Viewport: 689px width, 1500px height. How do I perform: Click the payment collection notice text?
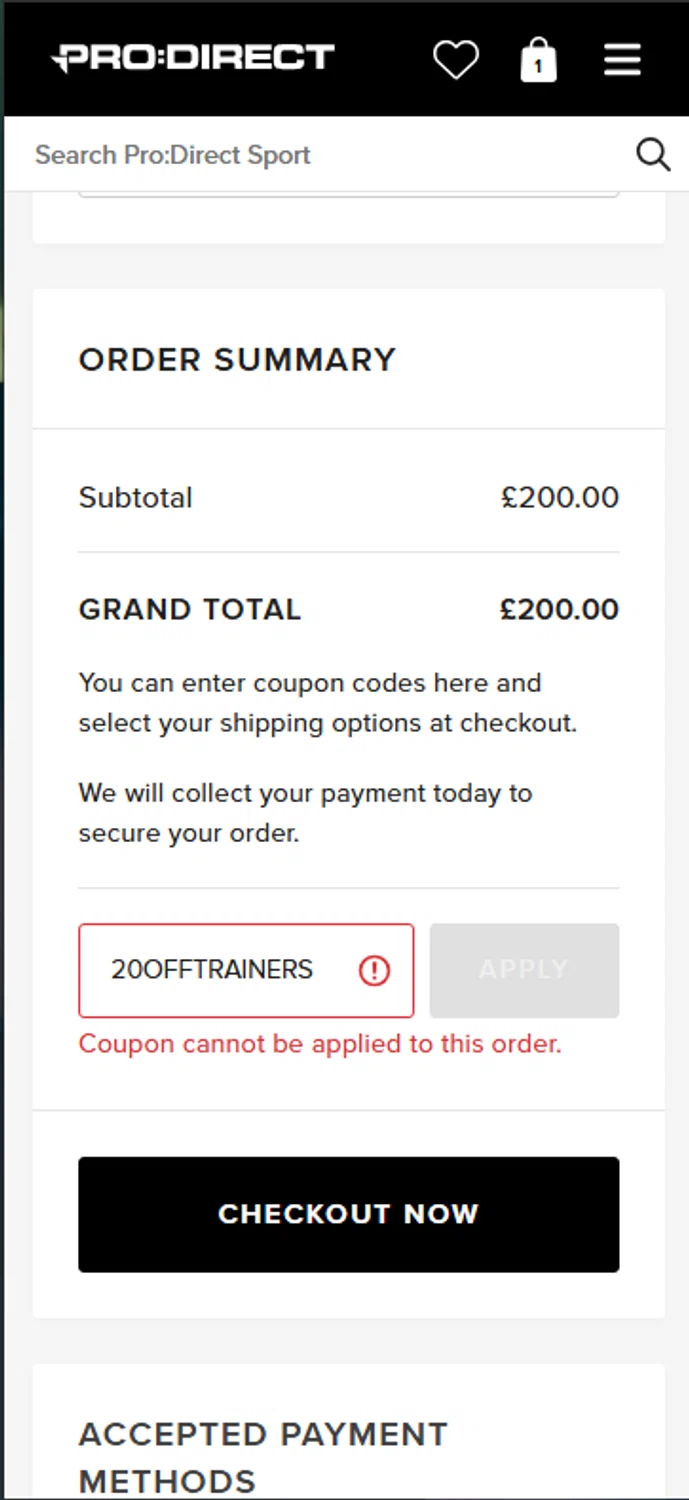(x=305, y=813)
